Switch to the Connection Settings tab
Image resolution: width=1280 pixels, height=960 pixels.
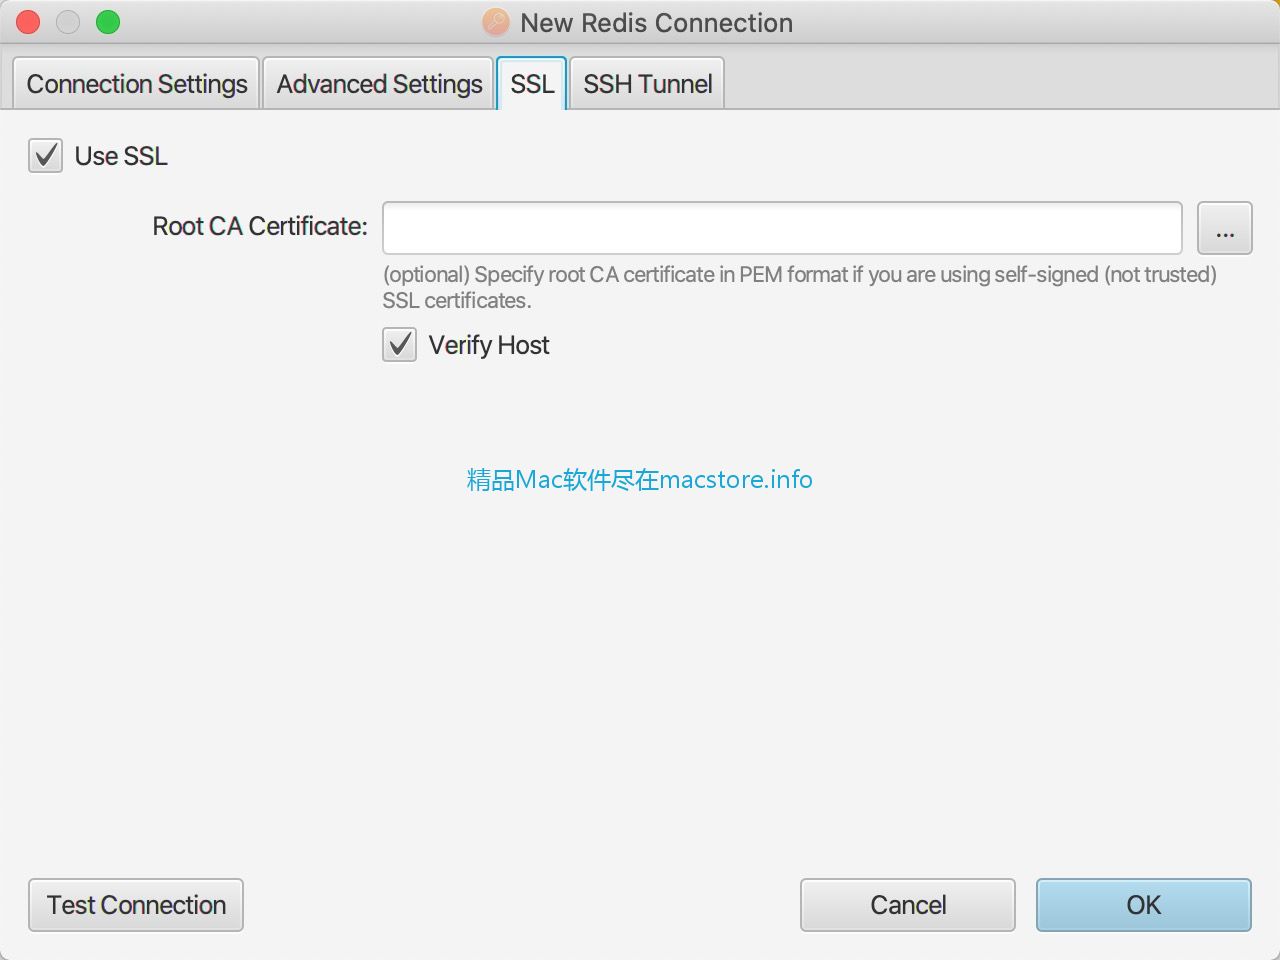pos(136,84)
